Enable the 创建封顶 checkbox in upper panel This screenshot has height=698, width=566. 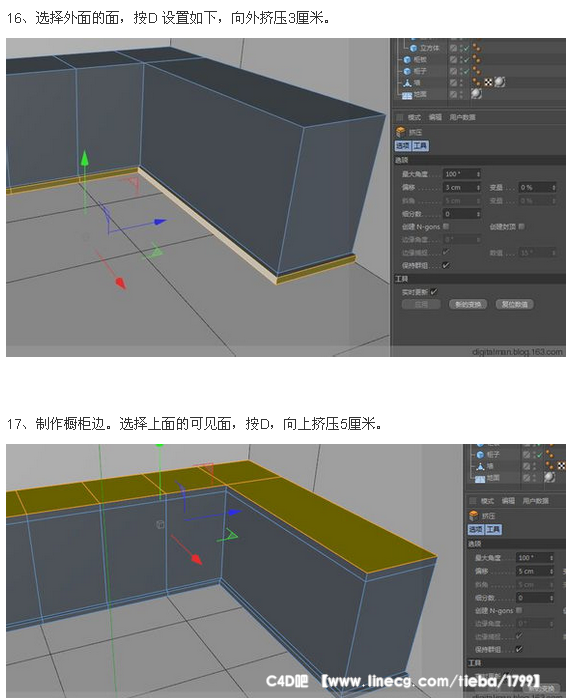tap(521, 227)
